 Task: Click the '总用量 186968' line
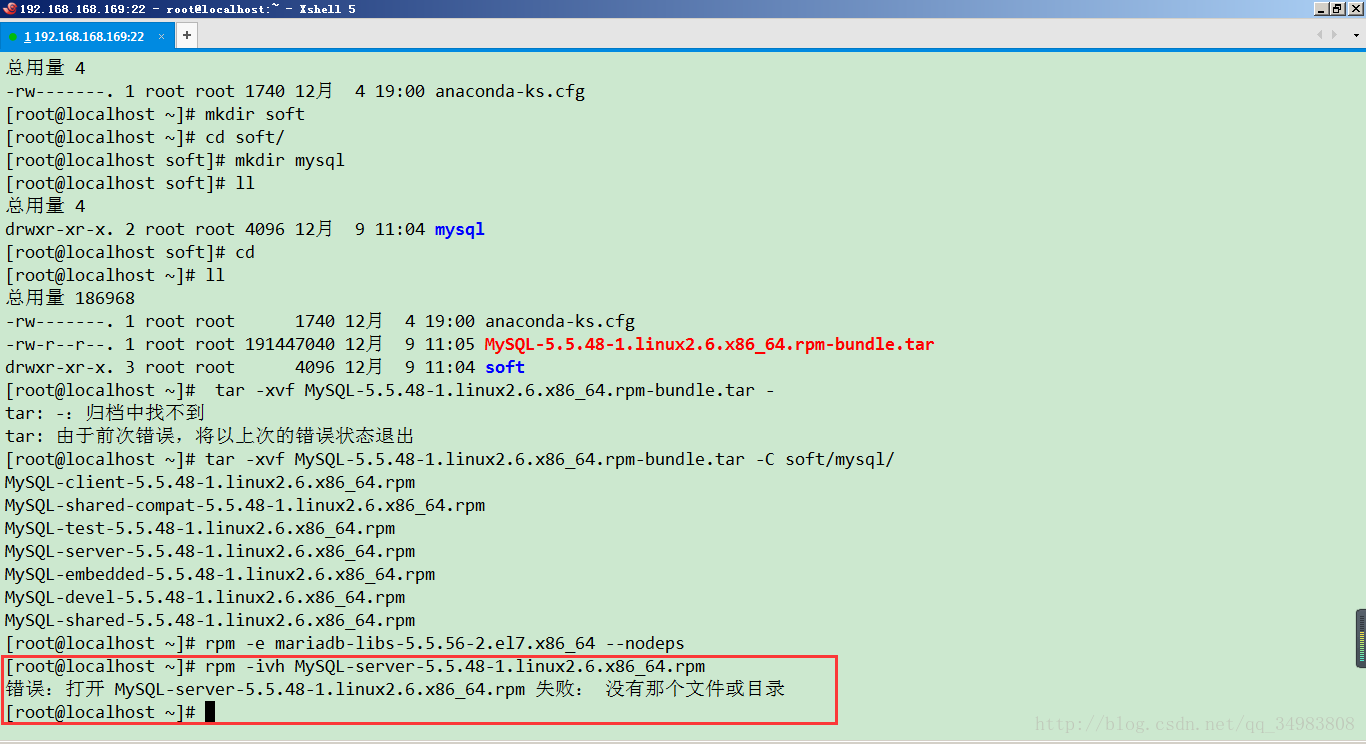(69, 298)
